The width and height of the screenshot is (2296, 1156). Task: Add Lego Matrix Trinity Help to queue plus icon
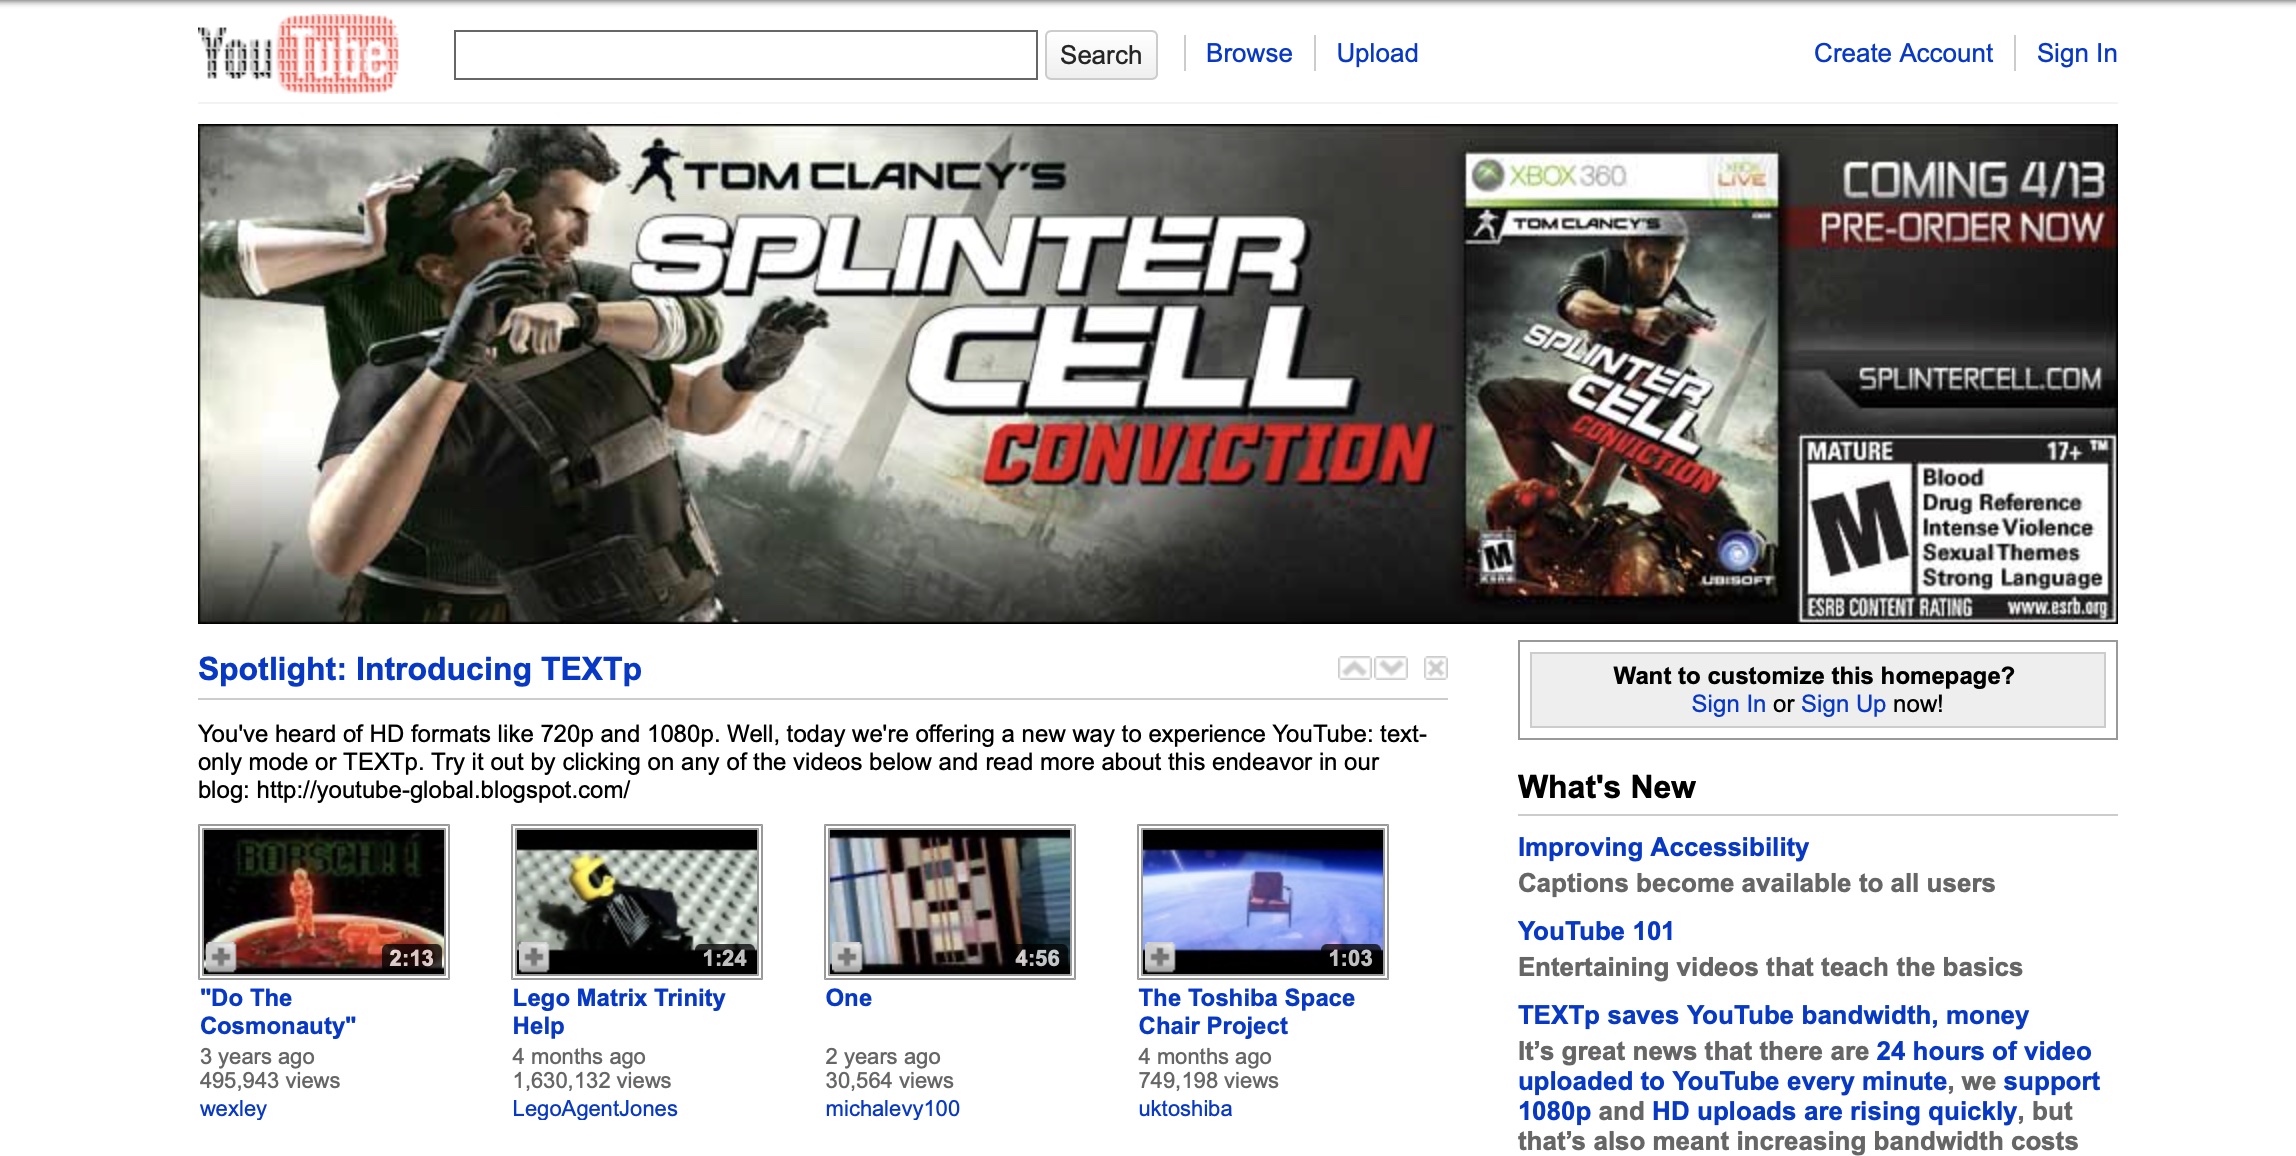pos(534,957)
